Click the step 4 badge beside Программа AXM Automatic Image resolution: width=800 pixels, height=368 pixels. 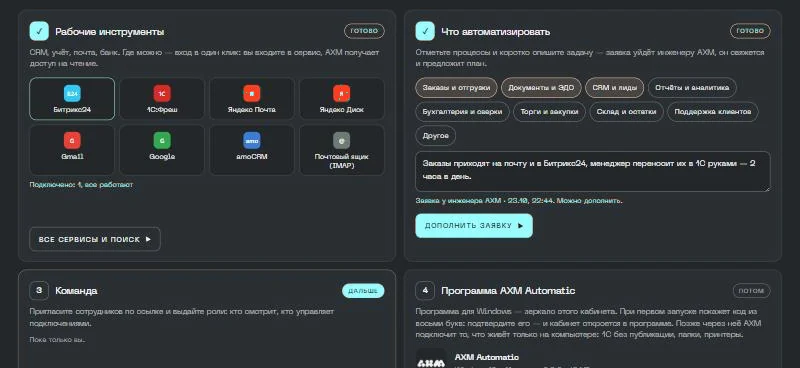[425, 290]
